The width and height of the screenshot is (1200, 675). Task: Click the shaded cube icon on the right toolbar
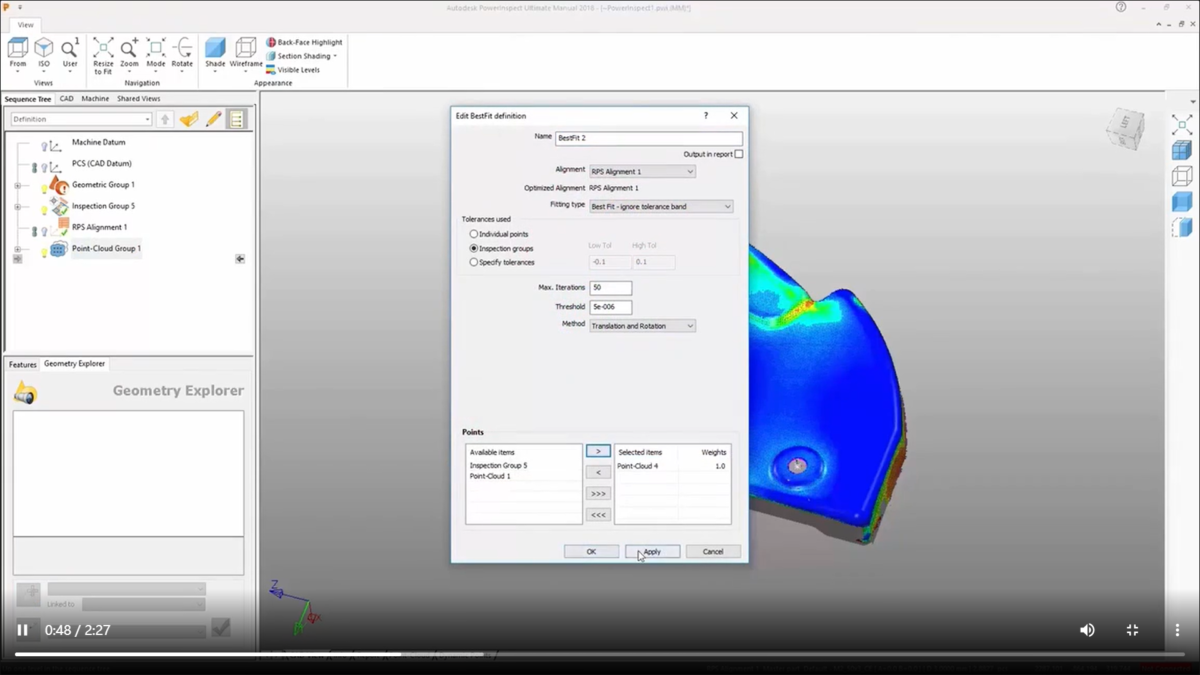1181,150
